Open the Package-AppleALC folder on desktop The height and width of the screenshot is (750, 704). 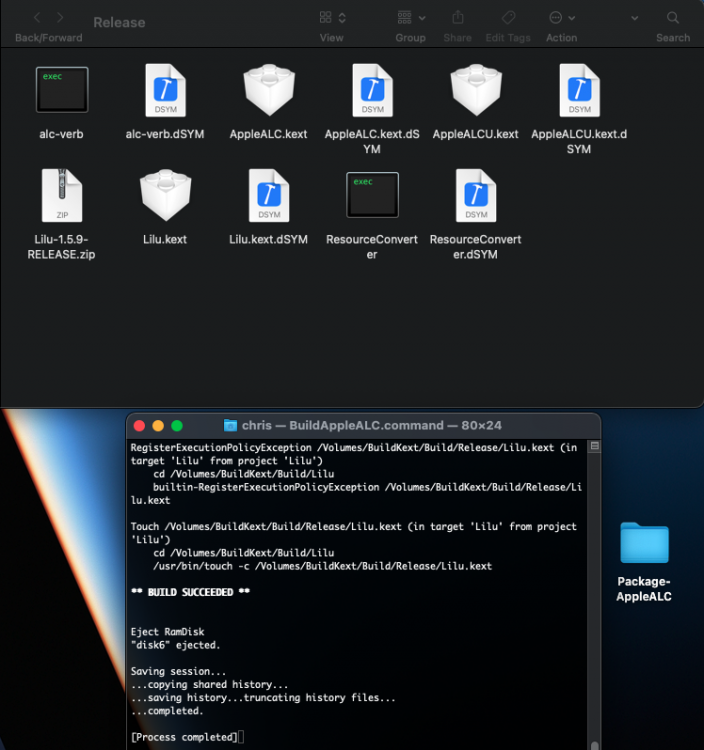(x=644, y=543)
